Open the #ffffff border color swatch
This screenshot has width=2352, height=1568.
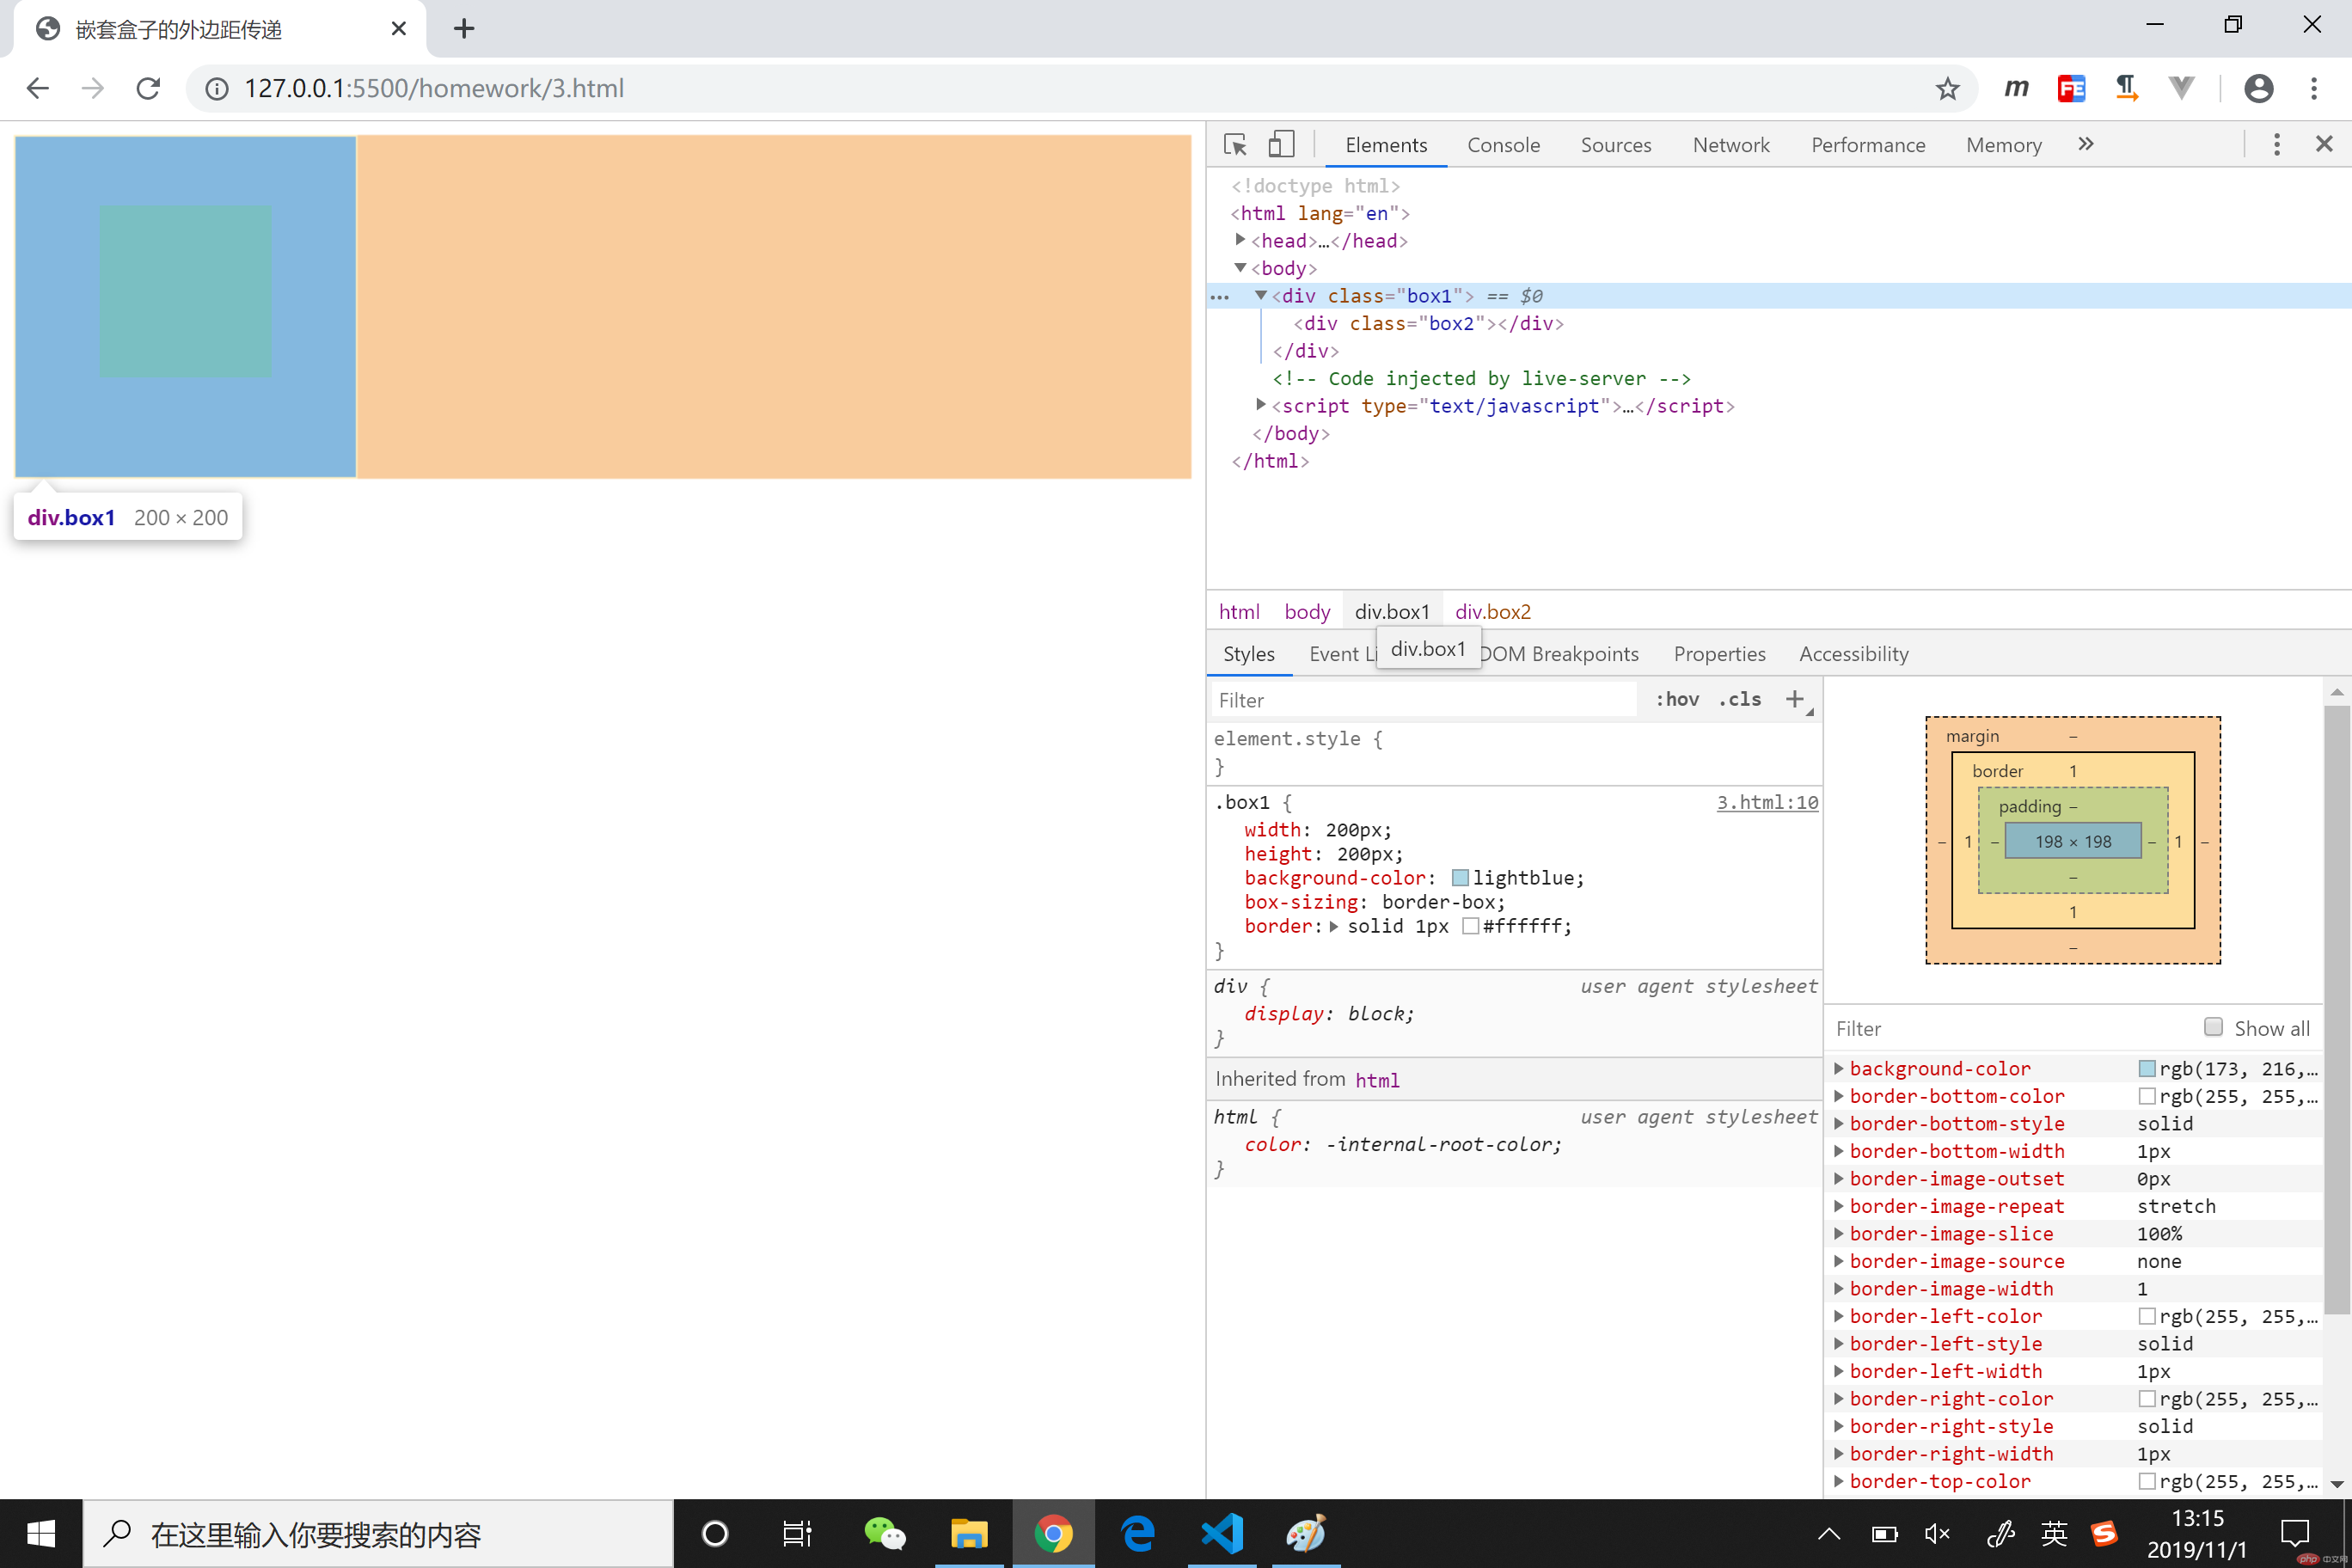click(x=1470, y=926)
